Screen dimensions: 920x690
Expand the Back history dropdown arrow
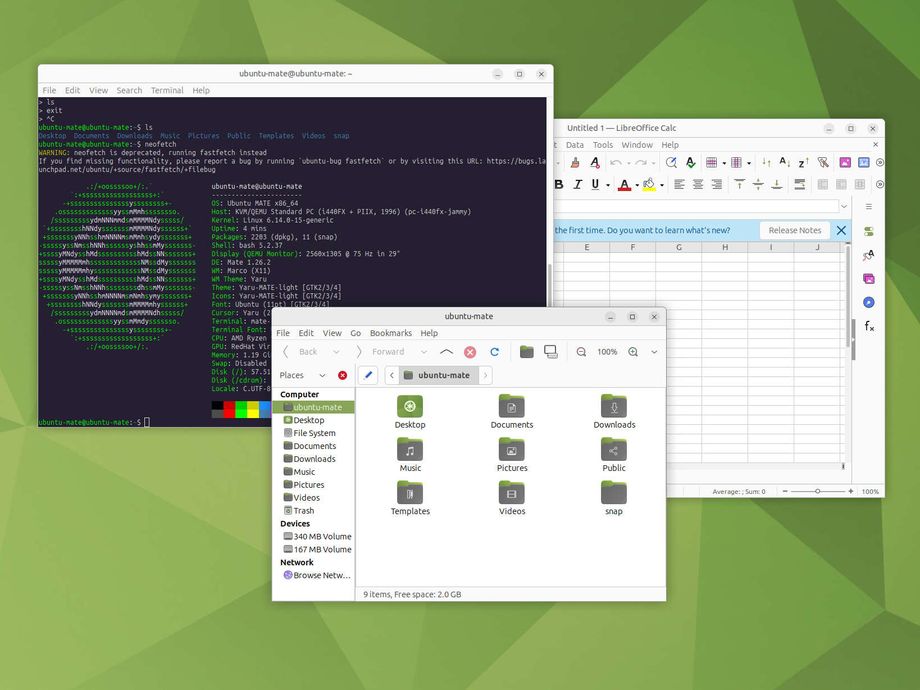pos(335,352)
